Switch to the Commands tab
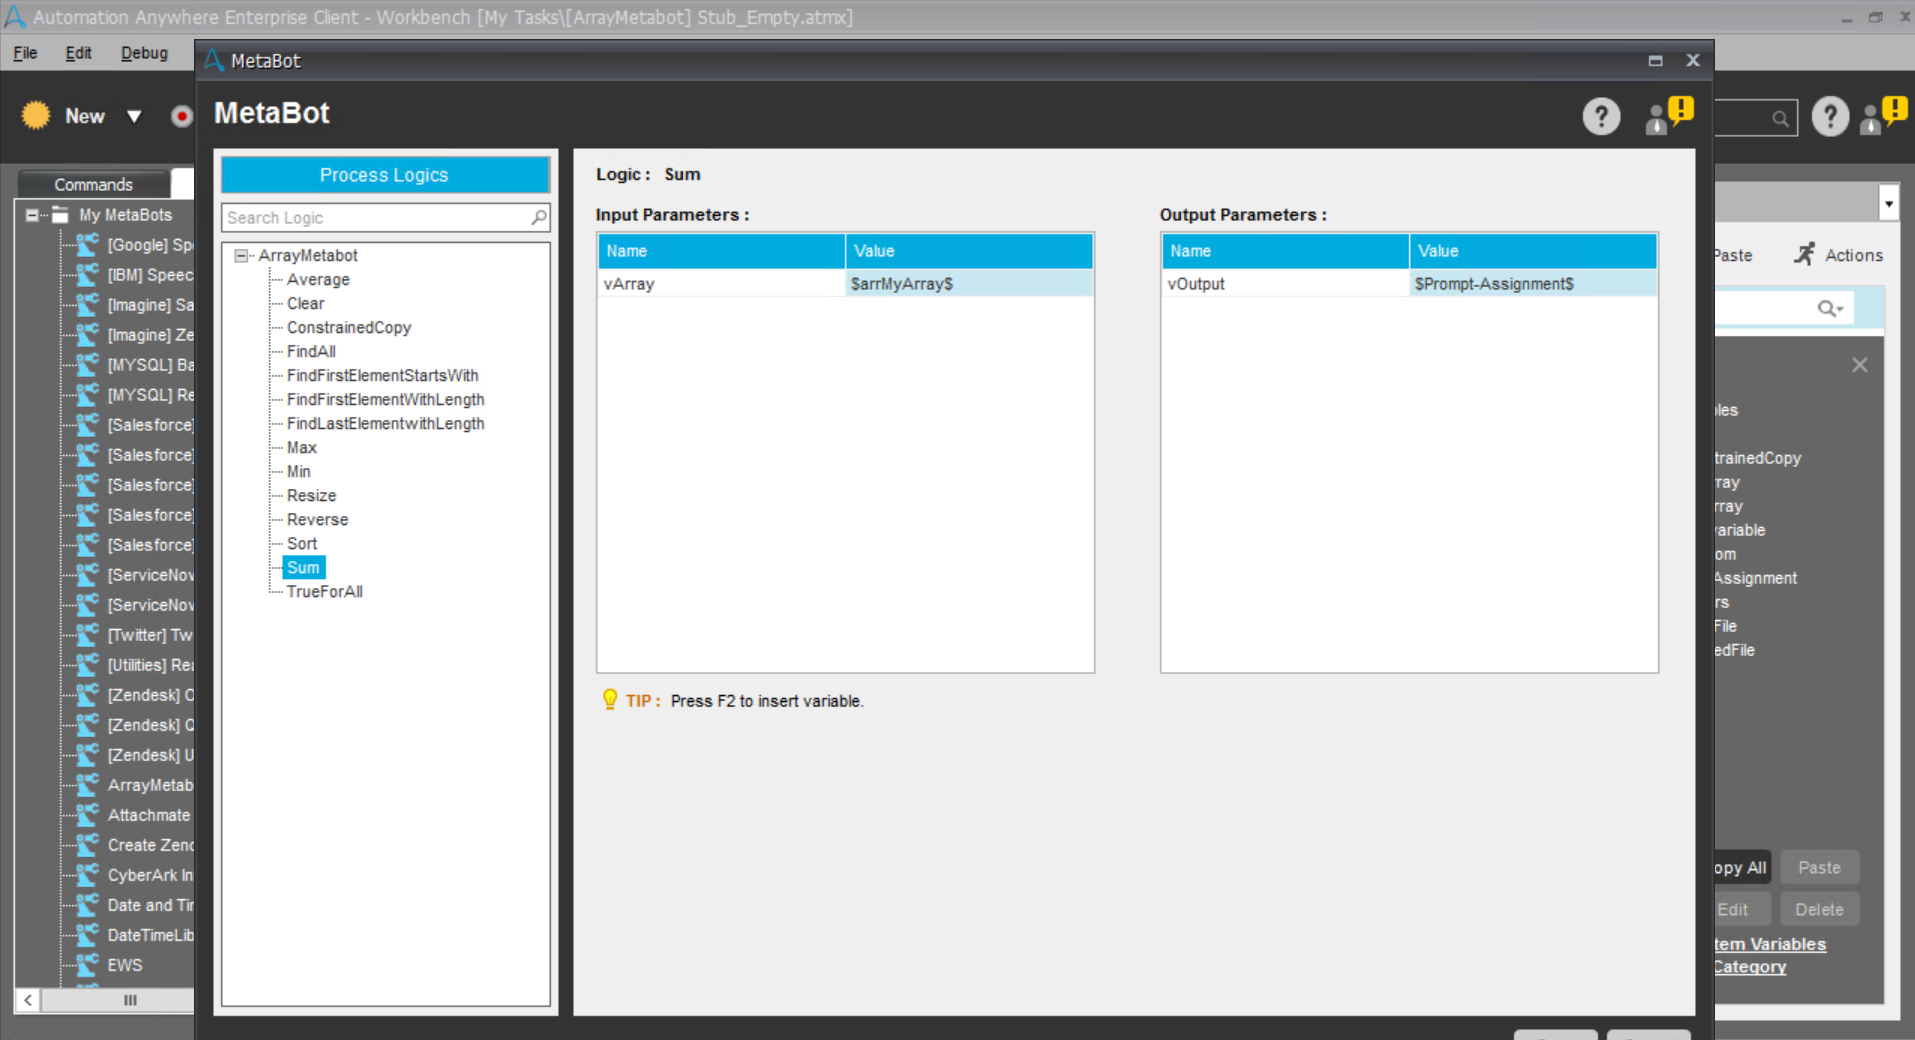This screenshot has width=1915, height=1040. tap(93, 185)
